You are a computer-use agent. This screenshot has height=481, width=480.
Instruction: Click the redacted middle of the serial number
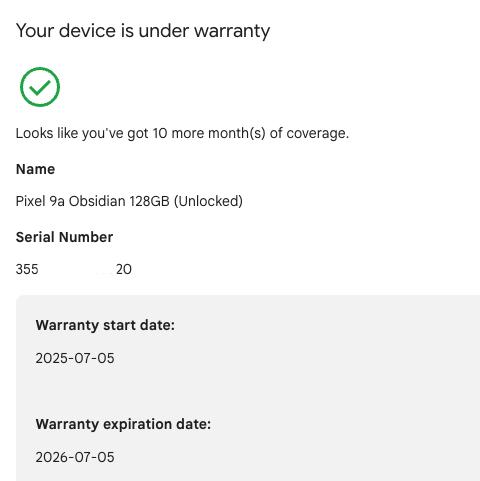point(77,269)
